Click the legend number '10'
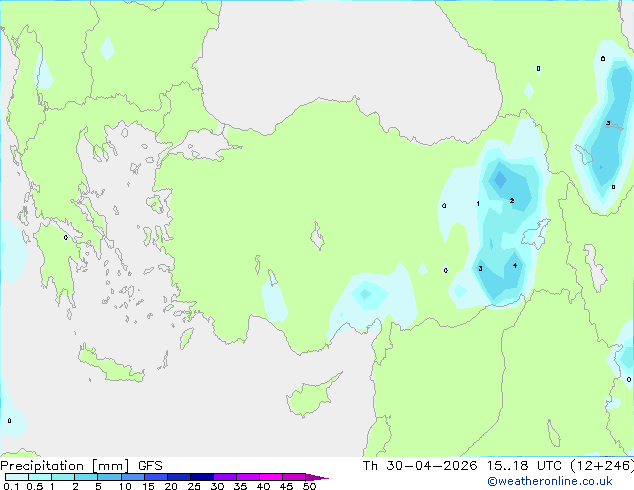Screen dimensions: 634x490 [x=125, y=486]
